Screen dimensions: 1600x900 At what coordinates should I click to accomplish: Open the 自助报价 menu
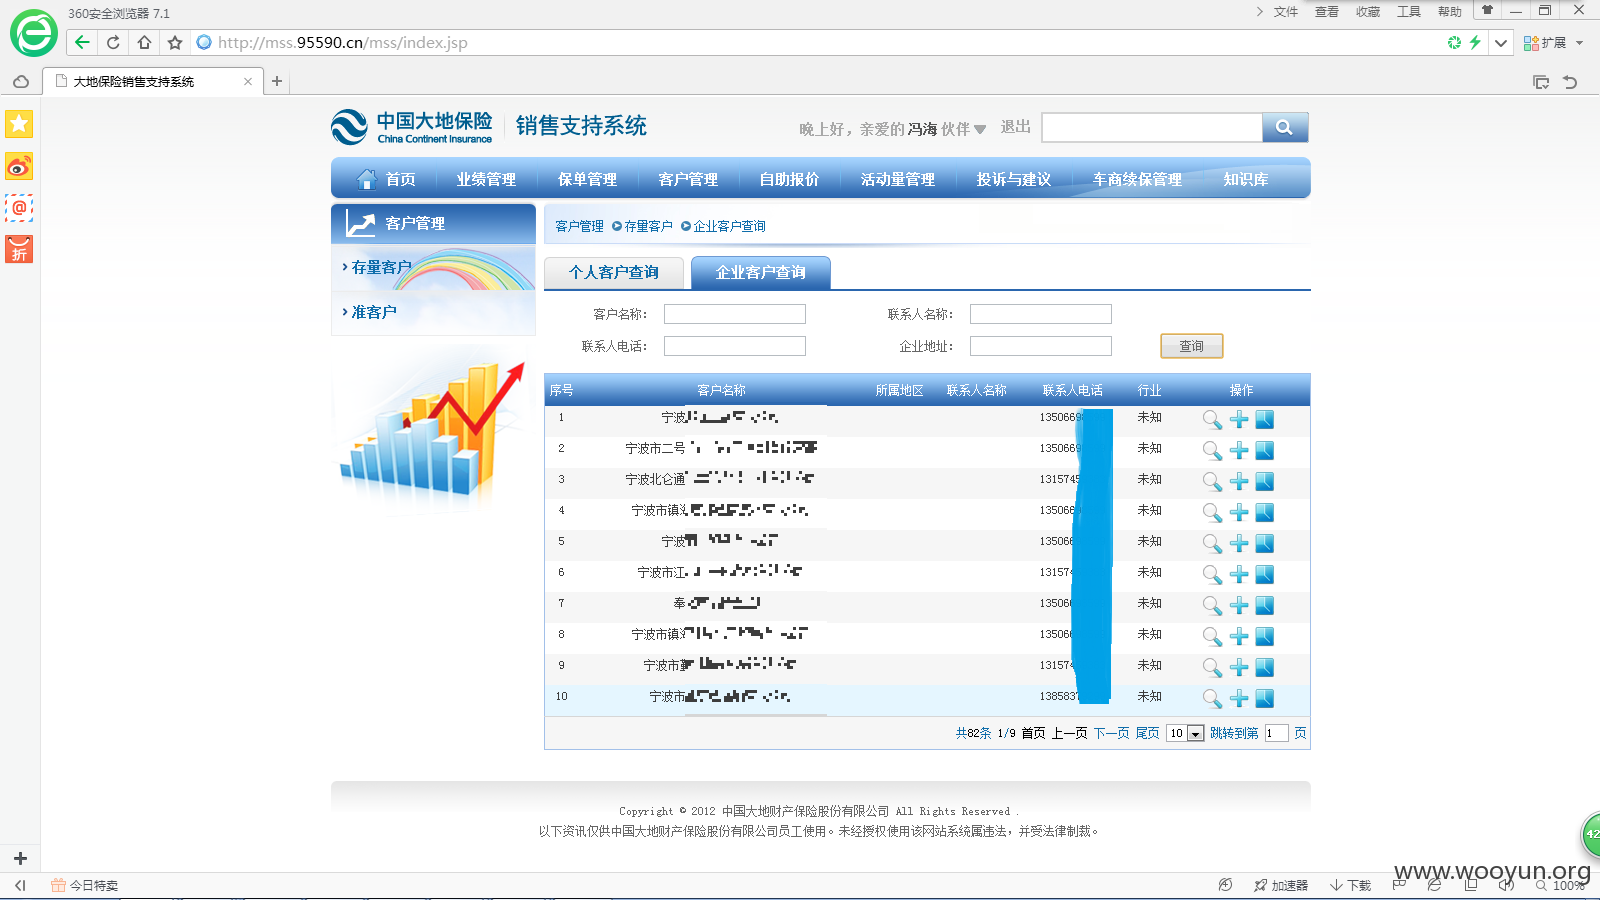789,179
